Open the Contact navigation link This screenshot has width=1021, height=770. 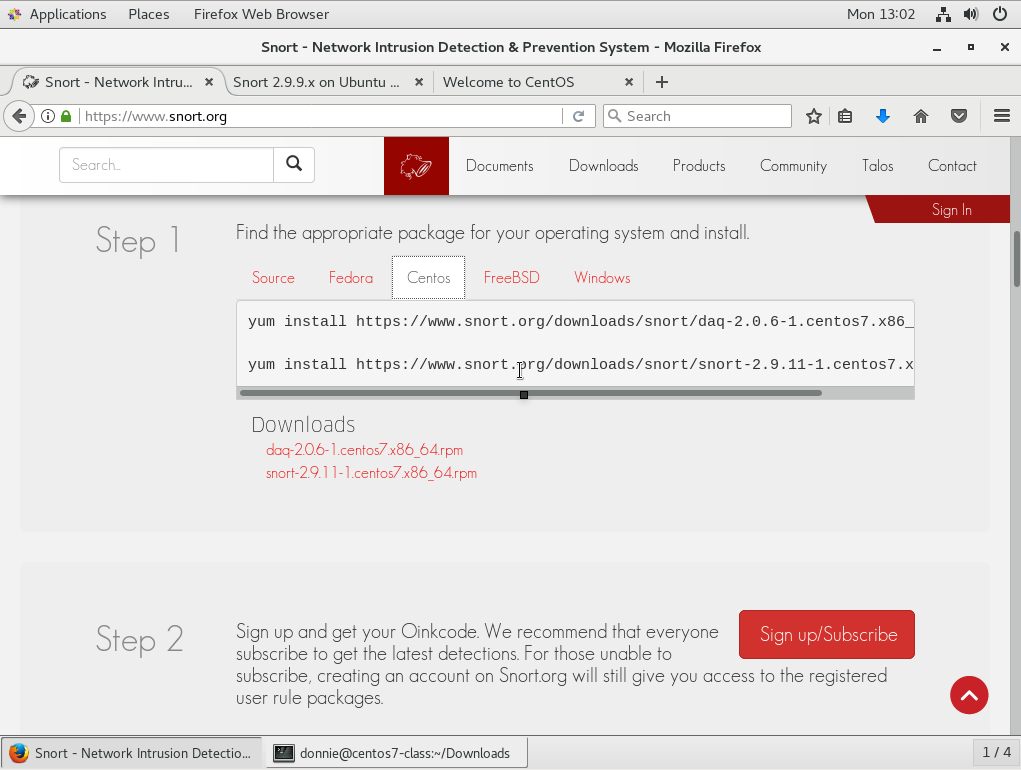[x=952, y=166]
